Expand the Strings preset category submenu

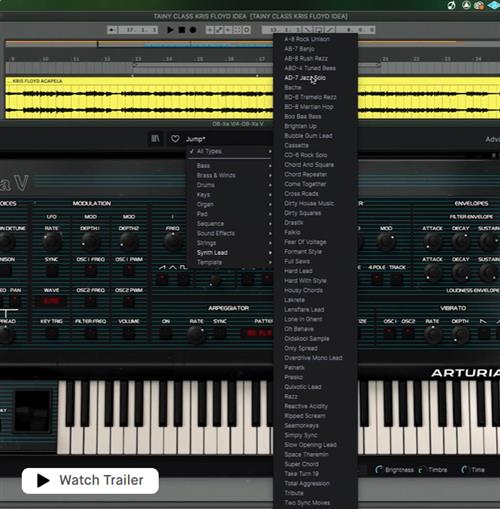(x=230, y=243)
